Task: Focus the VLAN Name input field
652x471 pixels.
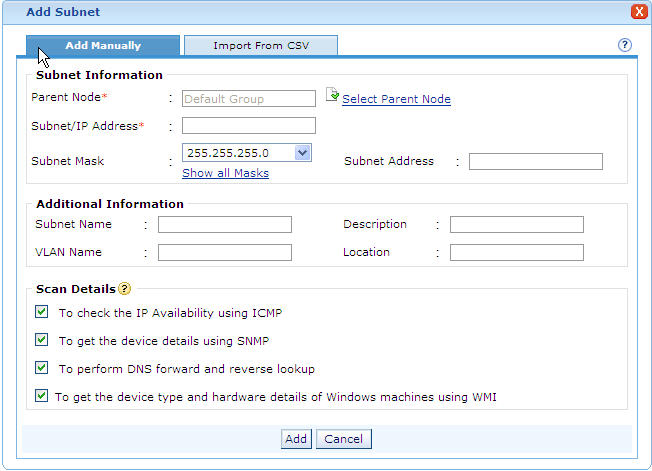Action: (225, 252)
